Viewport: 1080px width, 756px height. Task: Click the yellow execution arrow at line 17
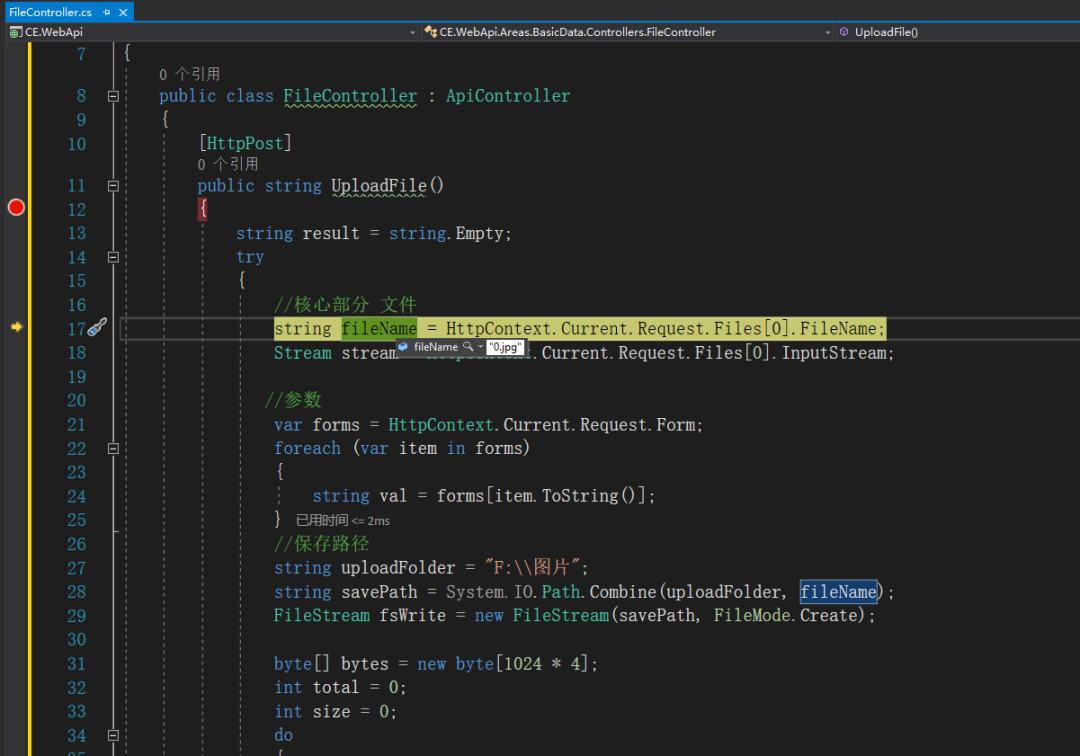click(x=16, y=327)
